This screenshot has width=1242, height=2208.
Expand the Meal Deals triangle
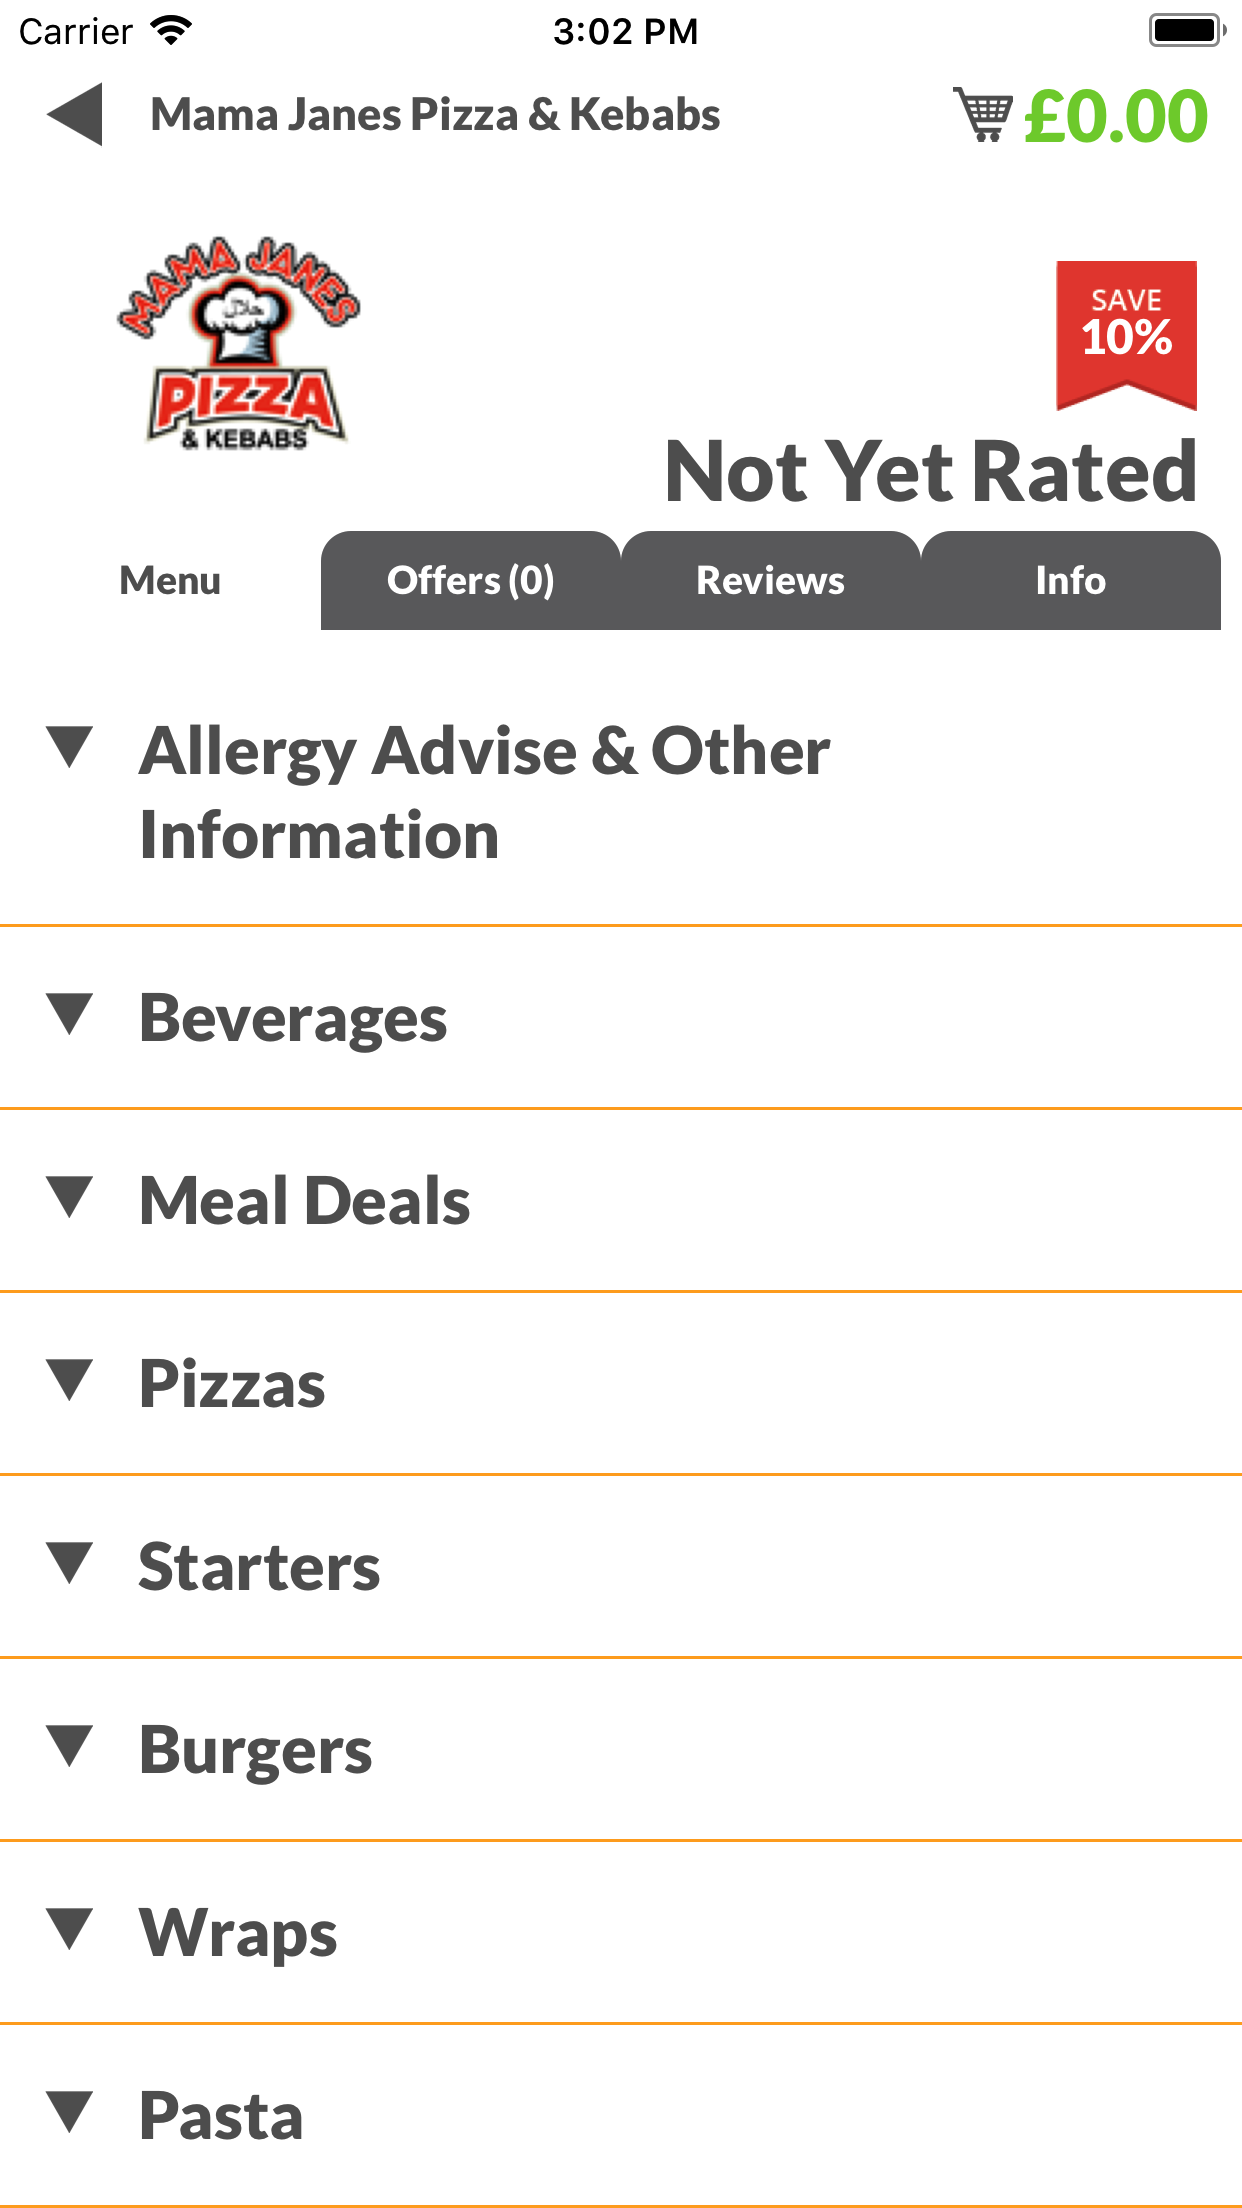click(70, 1197)
